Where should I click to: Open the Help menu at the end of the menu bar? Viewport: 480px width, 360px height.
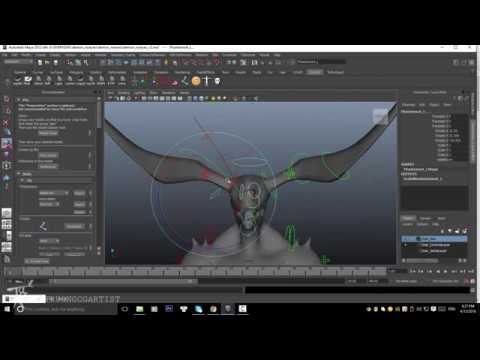coord(277,55)
